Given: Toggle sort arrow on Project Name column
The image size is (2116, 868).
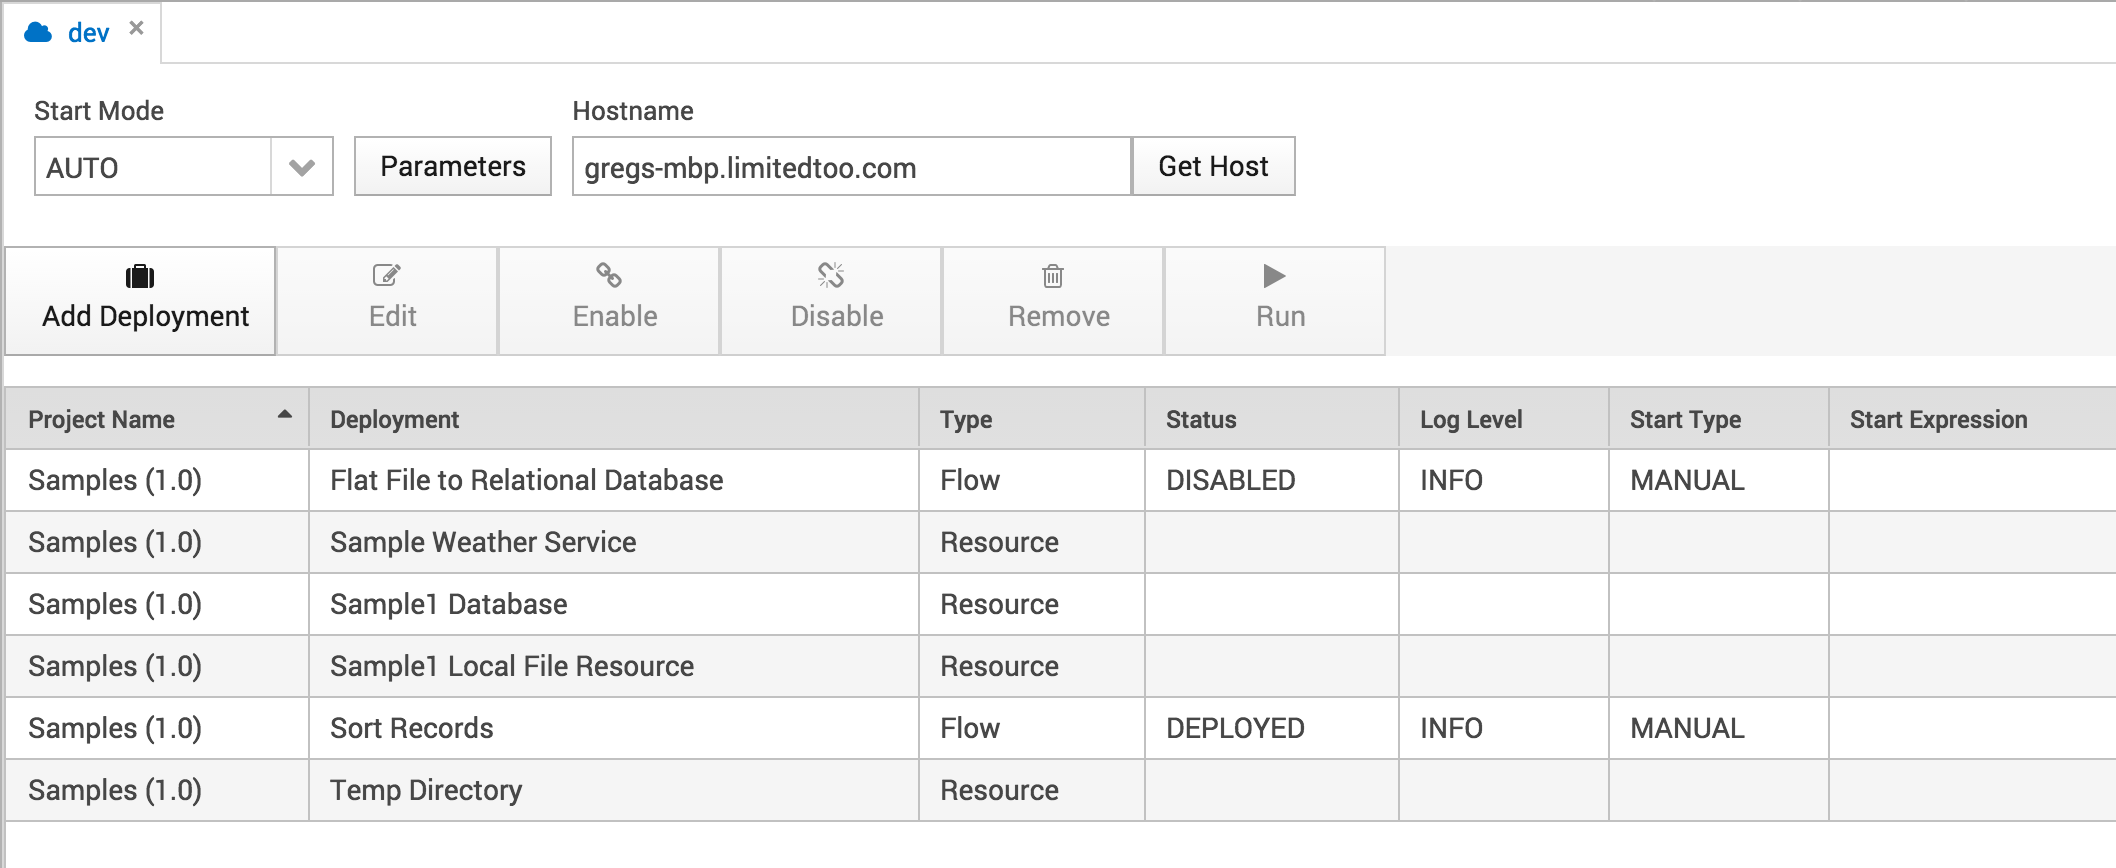Looking at the screenshot, I should (x=285, y=414).
